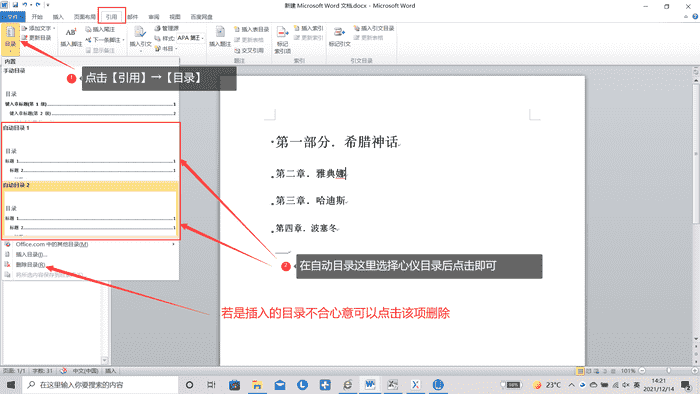This screenshot has height=394, width=700.
Task: Switch to the 视图 (View) tab
Action: (175, 17)
